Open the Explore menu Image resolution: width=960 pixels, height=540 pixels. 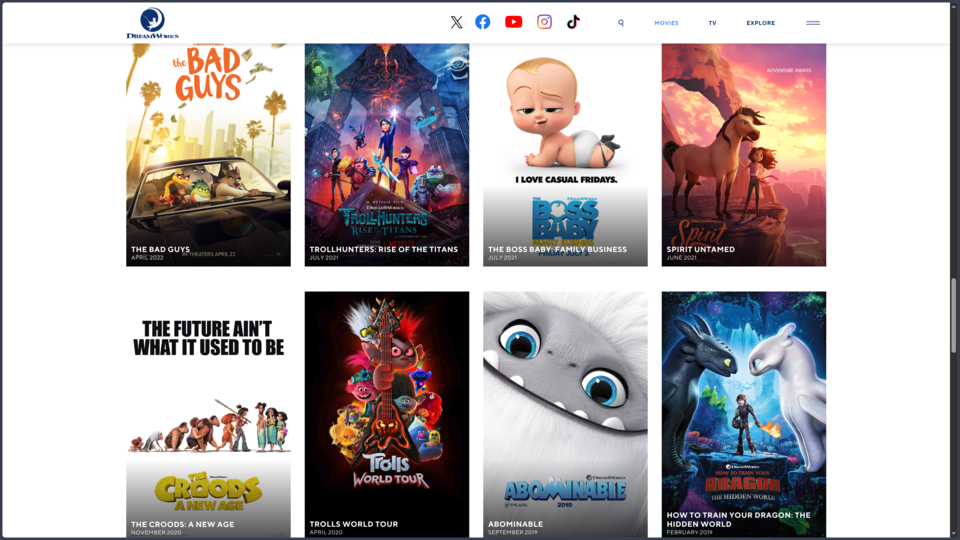[x=760, y=23]
